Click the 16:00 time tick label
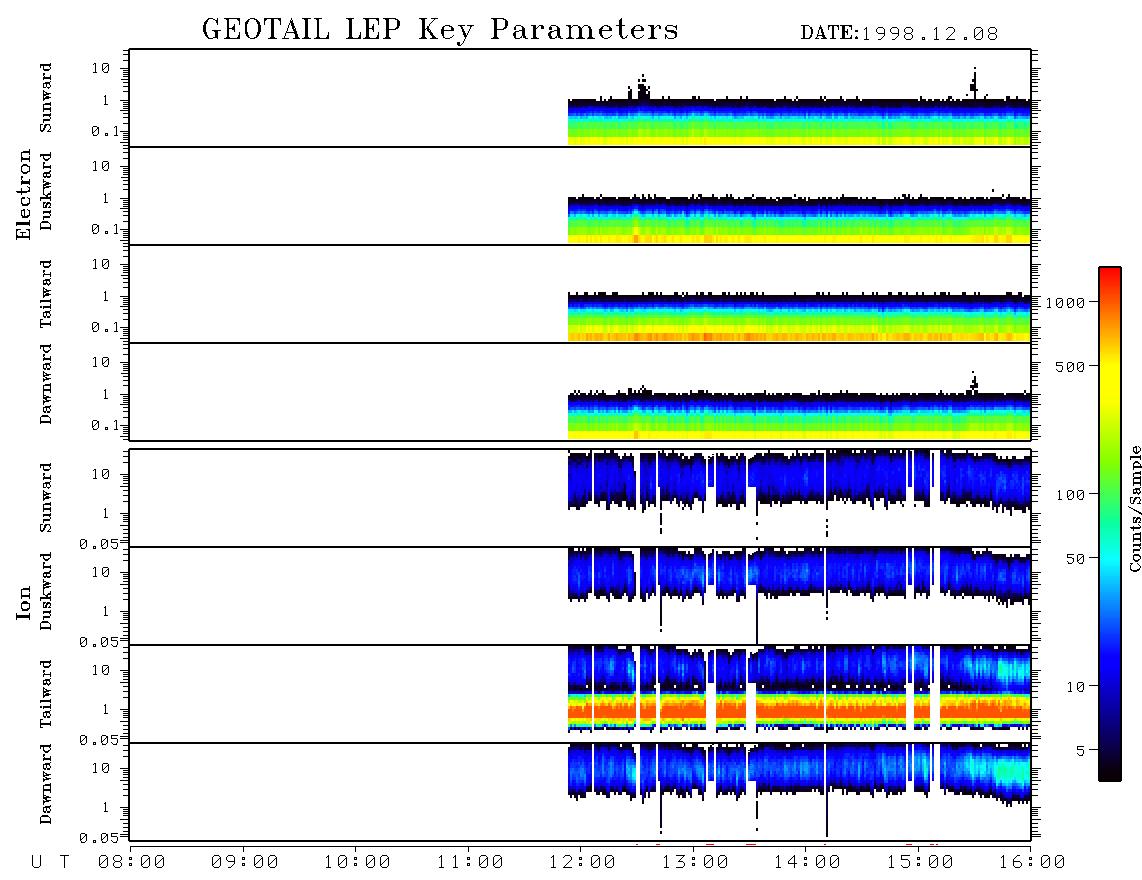Screen dimensions: 1142x880 (x=1031, y=862)
